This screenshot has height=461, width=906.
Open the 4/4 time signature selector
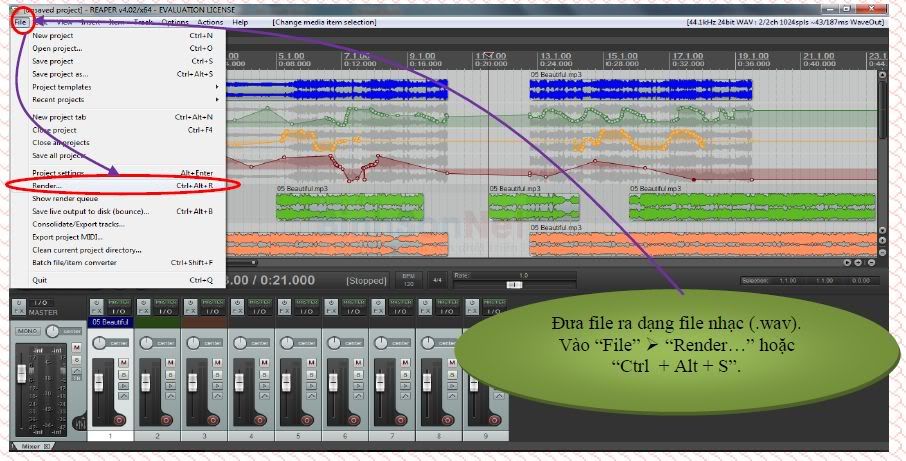(437, 280)
